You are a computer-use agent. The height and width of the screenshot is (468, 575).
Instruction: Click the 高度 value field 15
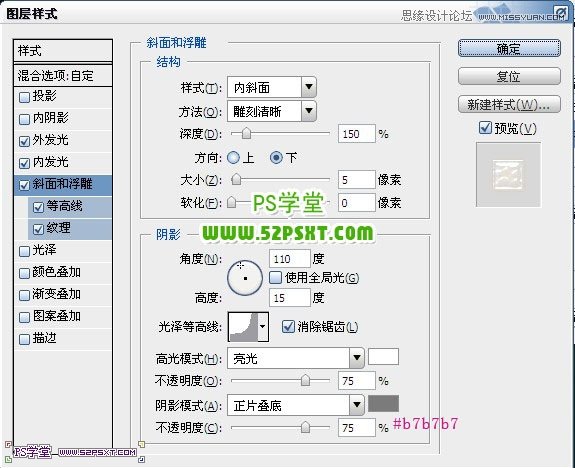tap(290, 297)
